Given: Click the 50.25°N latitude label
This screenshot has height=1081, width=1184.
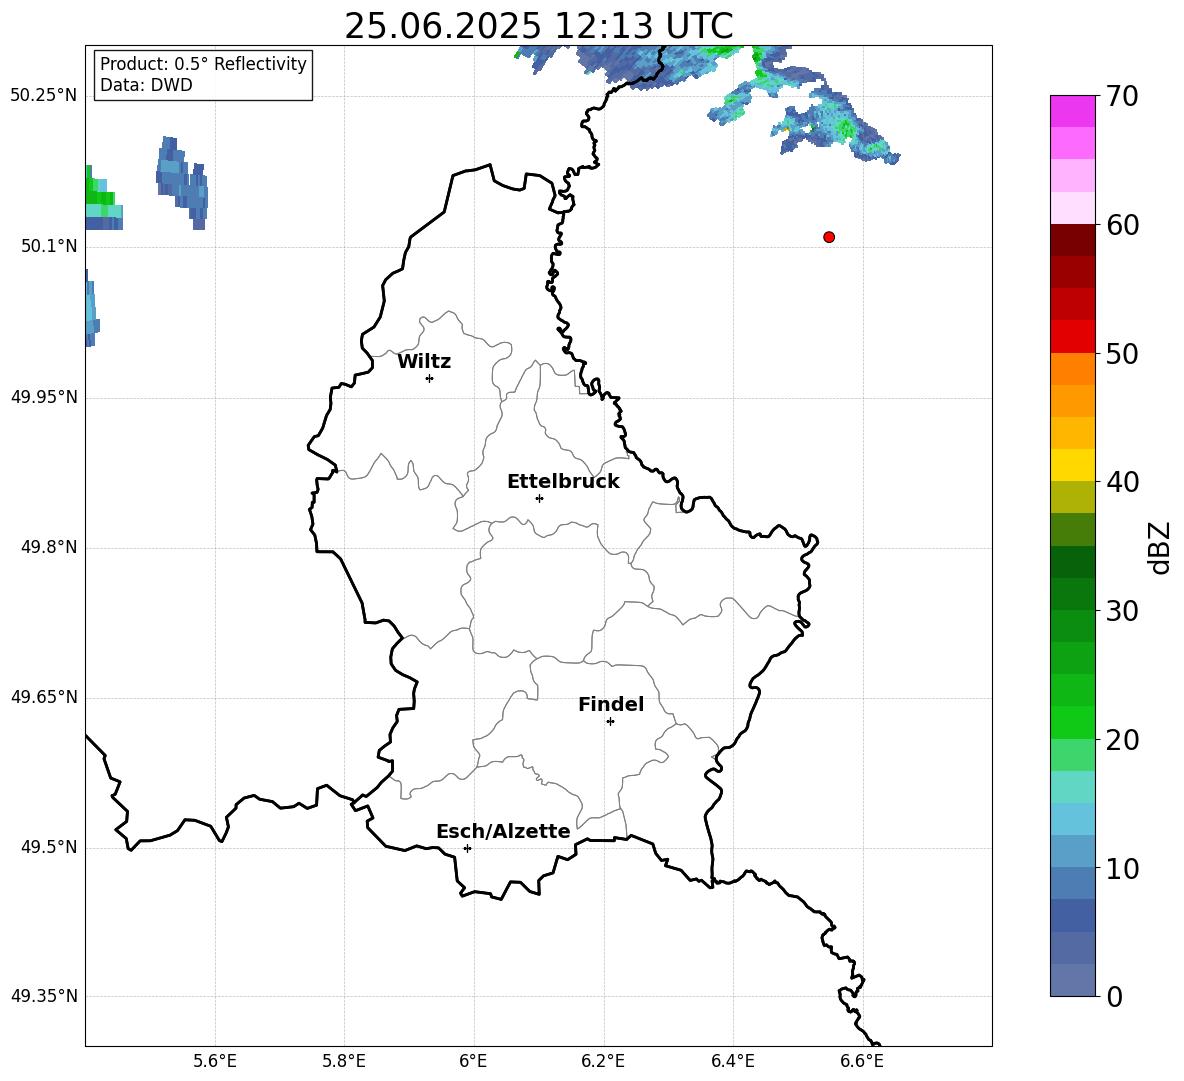Looking at the screenshot, I should tap(43, 96).
